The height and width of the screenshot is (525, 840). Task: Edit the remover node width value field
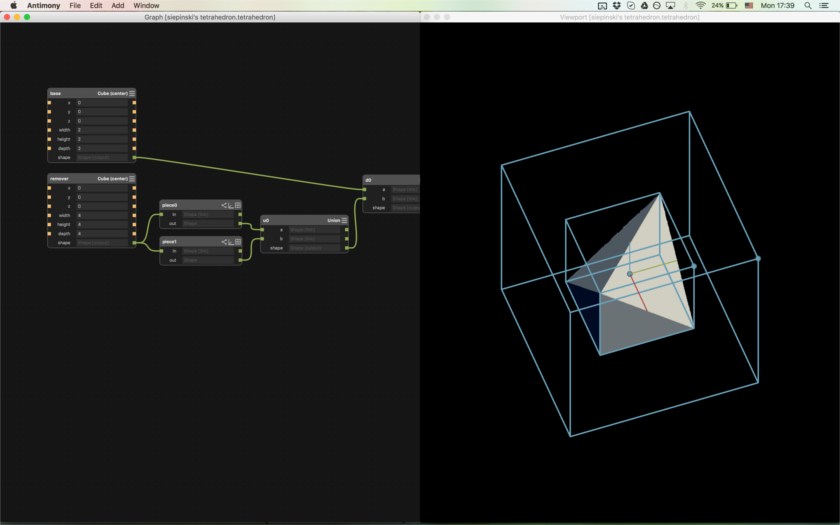pos(102,215)
